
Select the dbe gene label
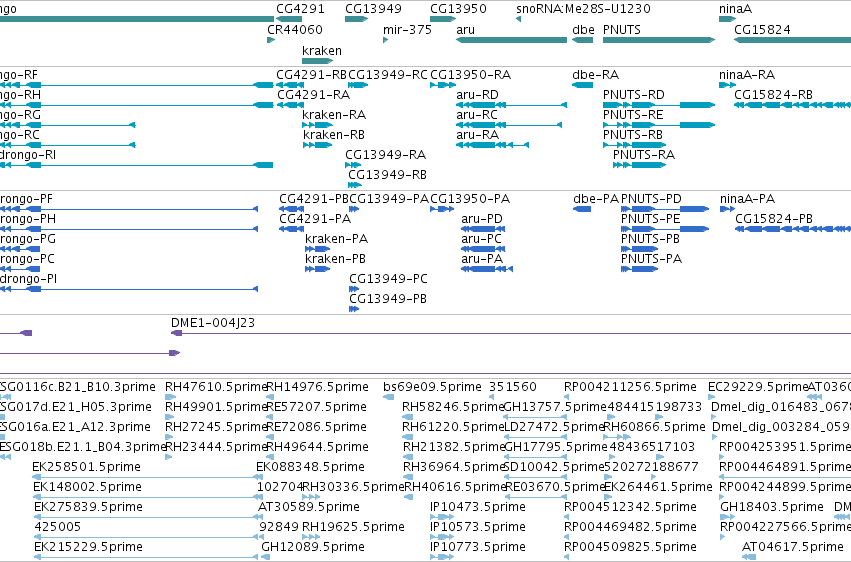click(583, 29)
